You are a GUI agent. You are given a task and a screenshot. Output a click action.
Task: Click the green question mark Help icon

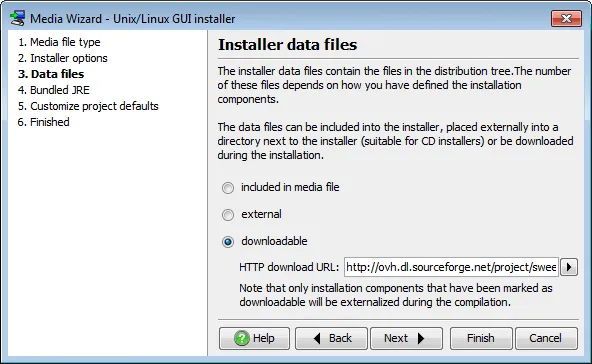click(x=242, y=338)
